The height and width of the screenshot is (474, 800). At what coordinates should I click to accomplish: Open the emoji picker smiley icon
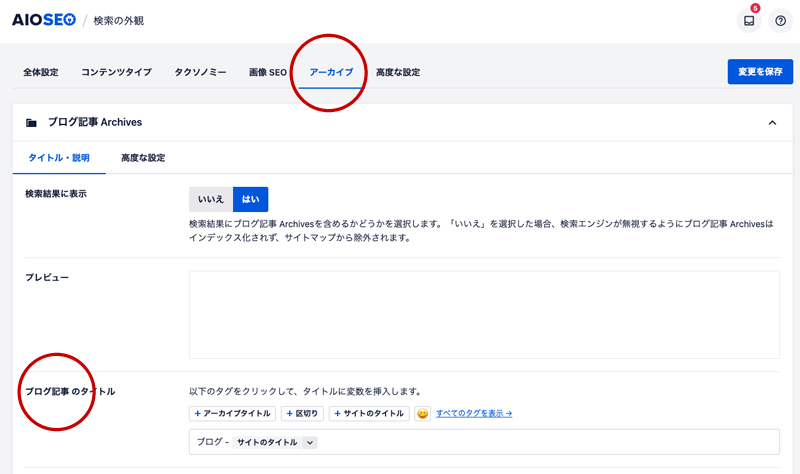tap(422, 413)
